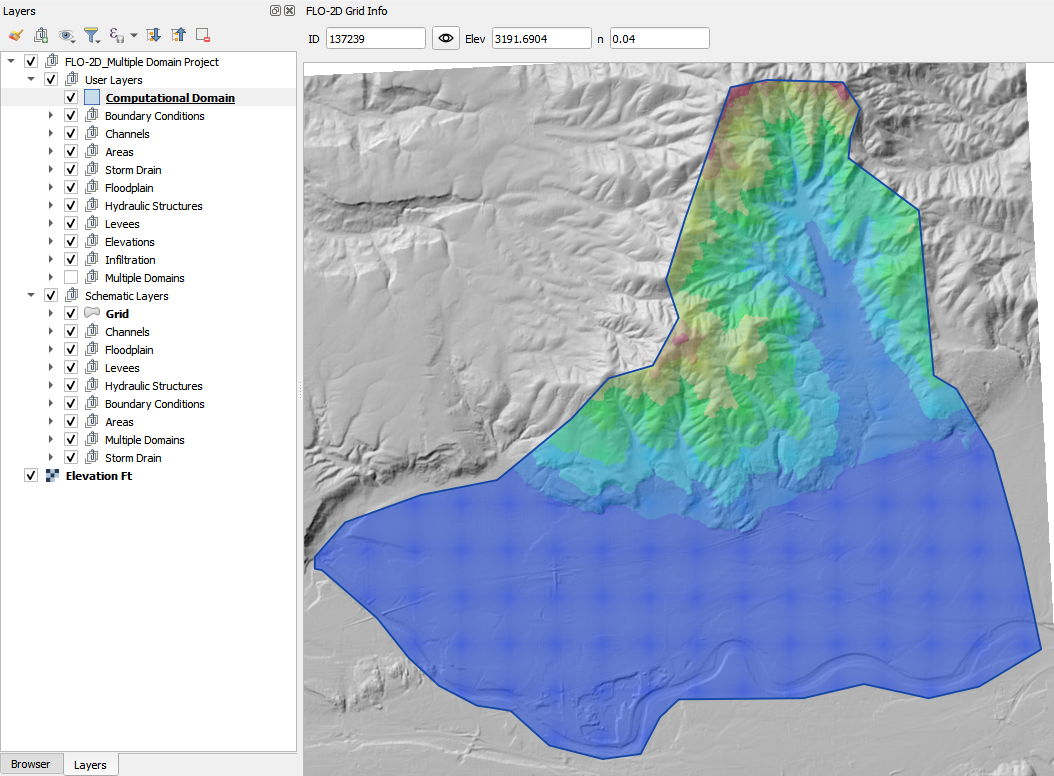Click the Collapse All layers icon

(178, 35)
